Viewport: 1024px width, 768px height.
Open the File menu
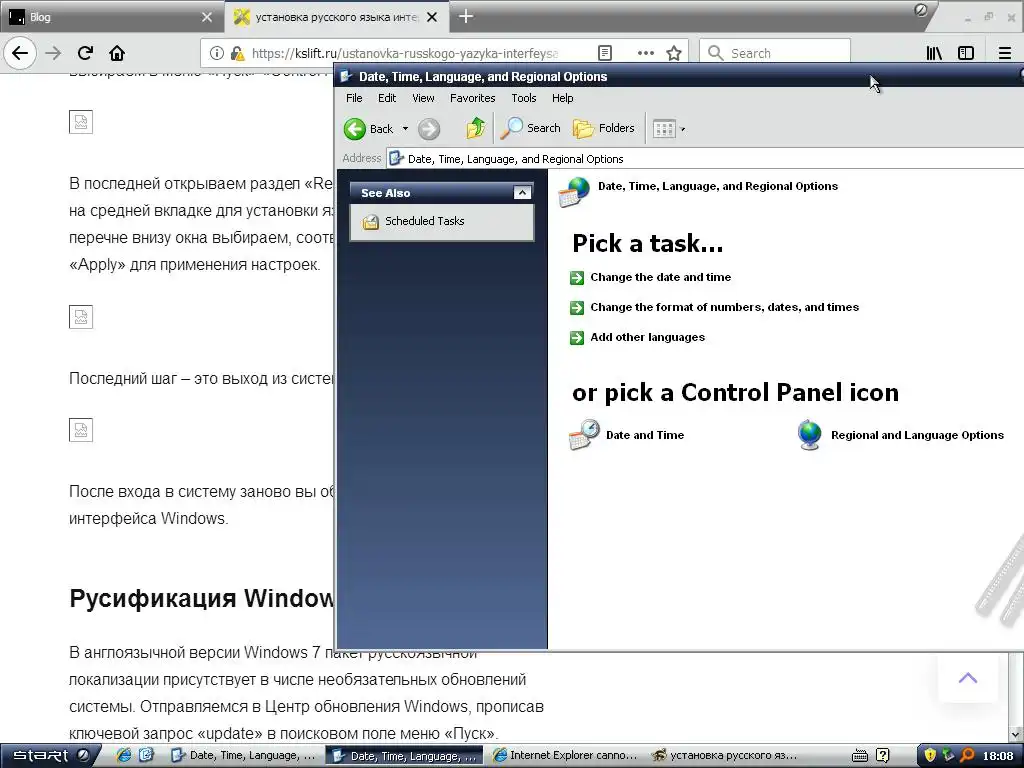(354, 98)
